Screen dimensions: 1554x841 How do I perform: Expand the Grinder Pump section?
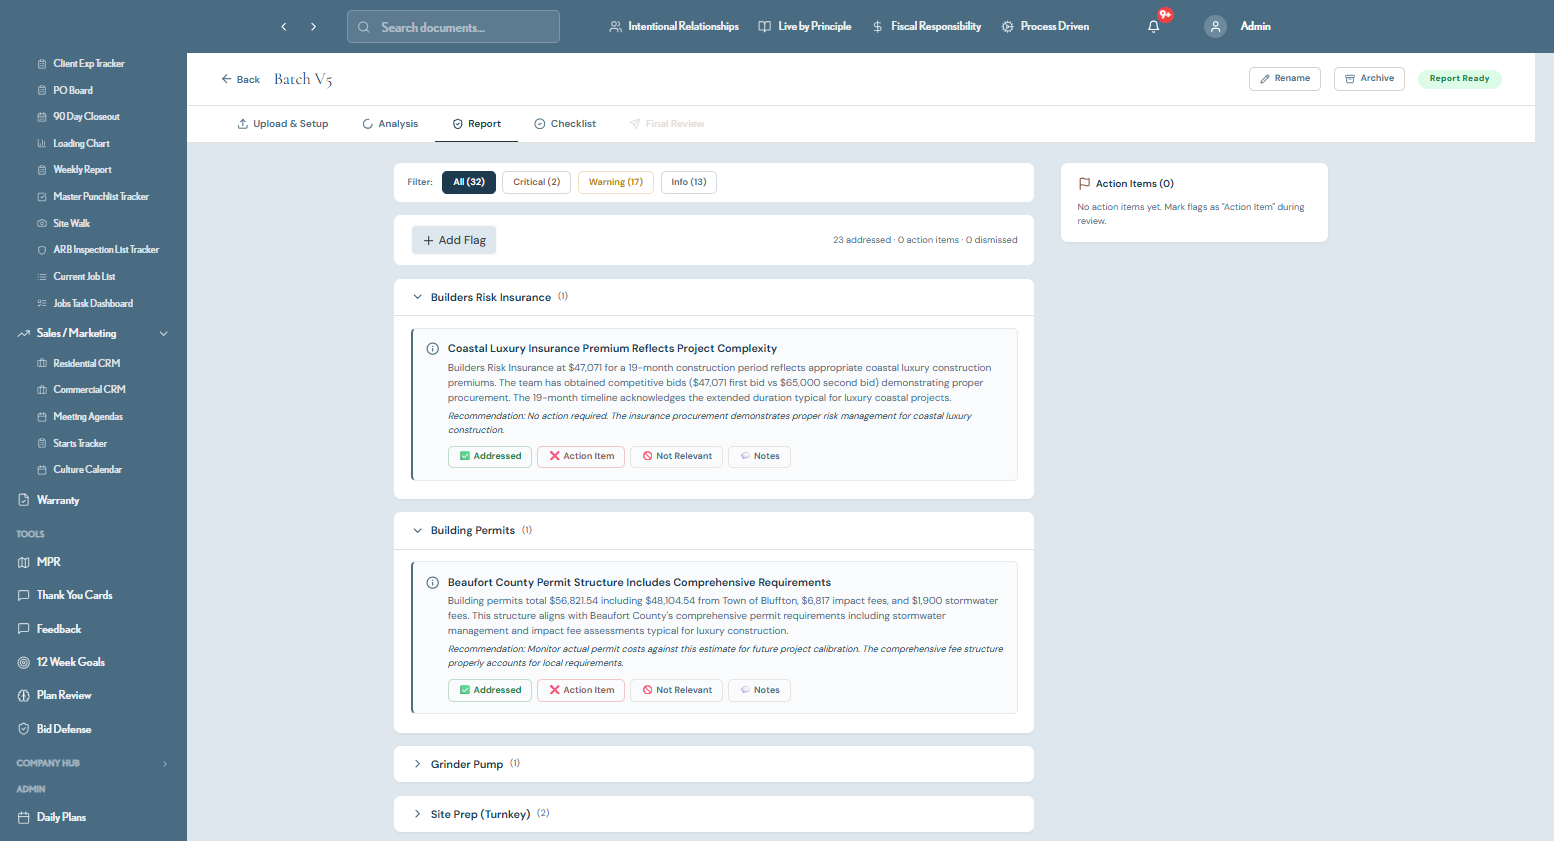pyautogui.click(x=418, y=764)
